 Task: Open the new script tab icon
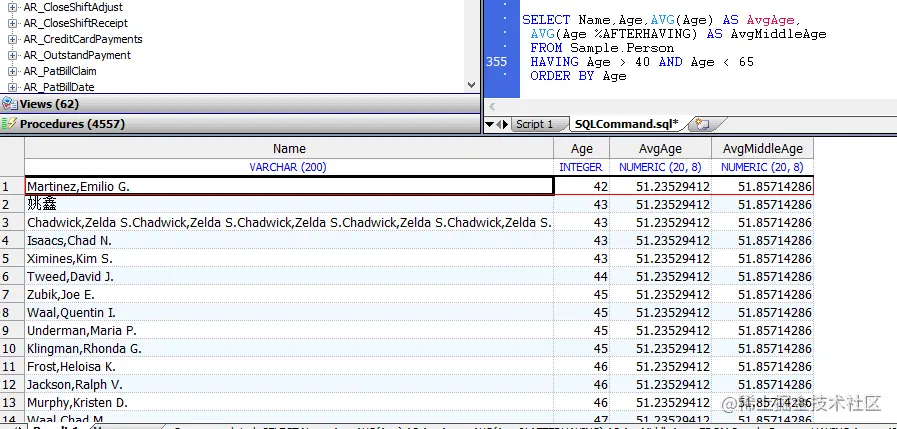point(702,124)
